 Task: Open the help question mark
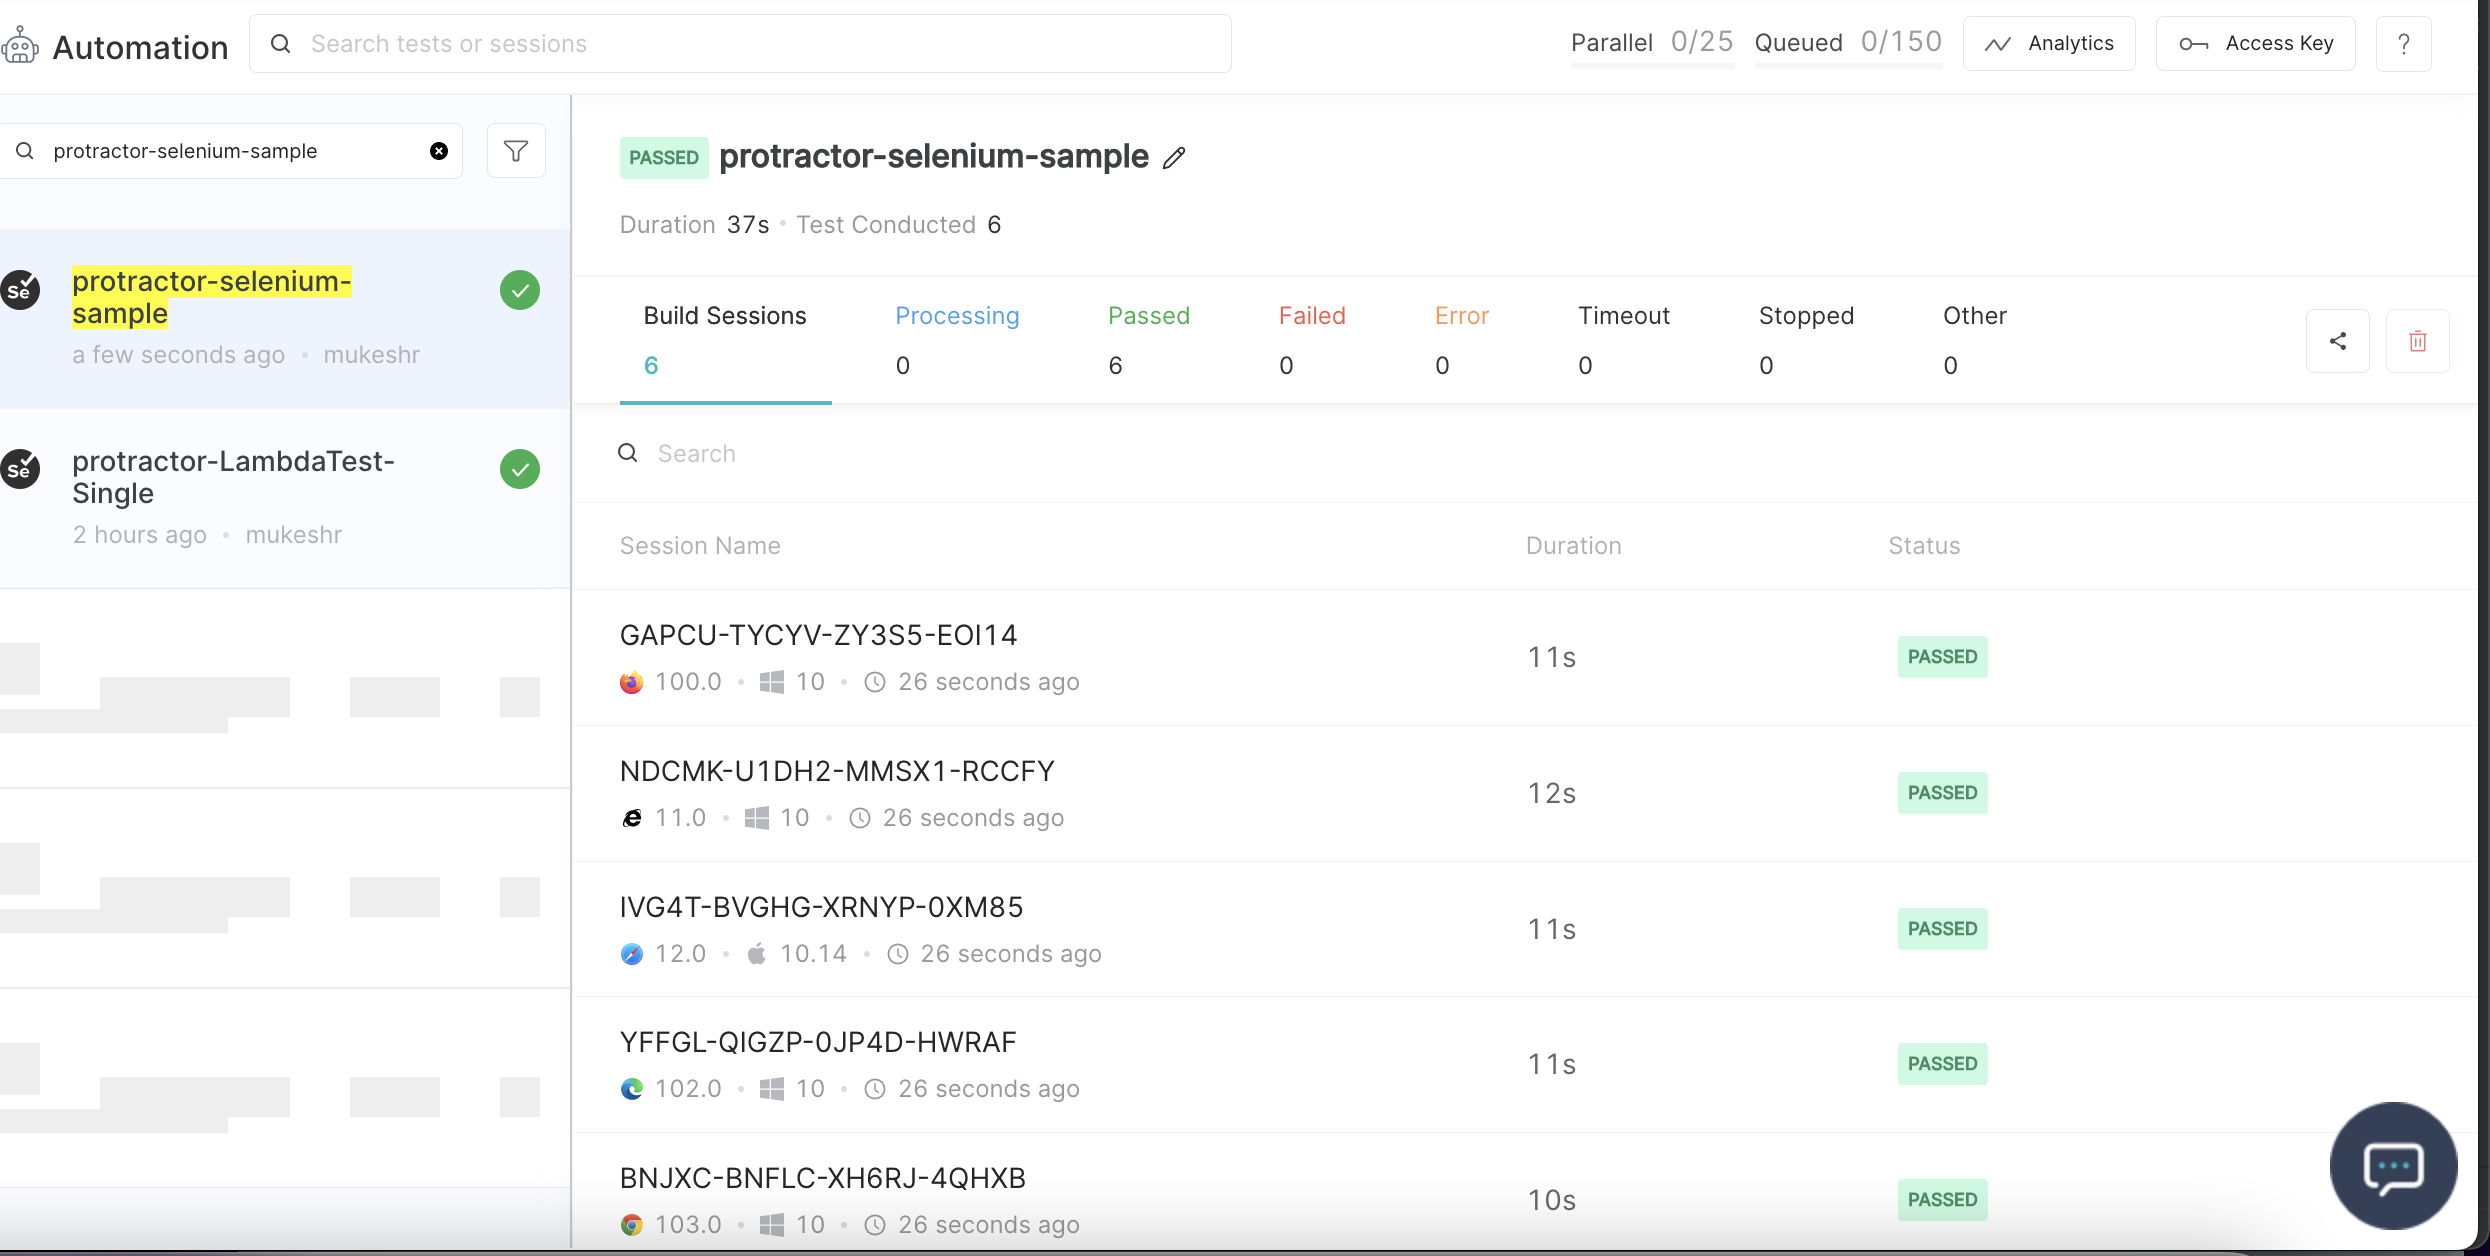point(2403,44)
